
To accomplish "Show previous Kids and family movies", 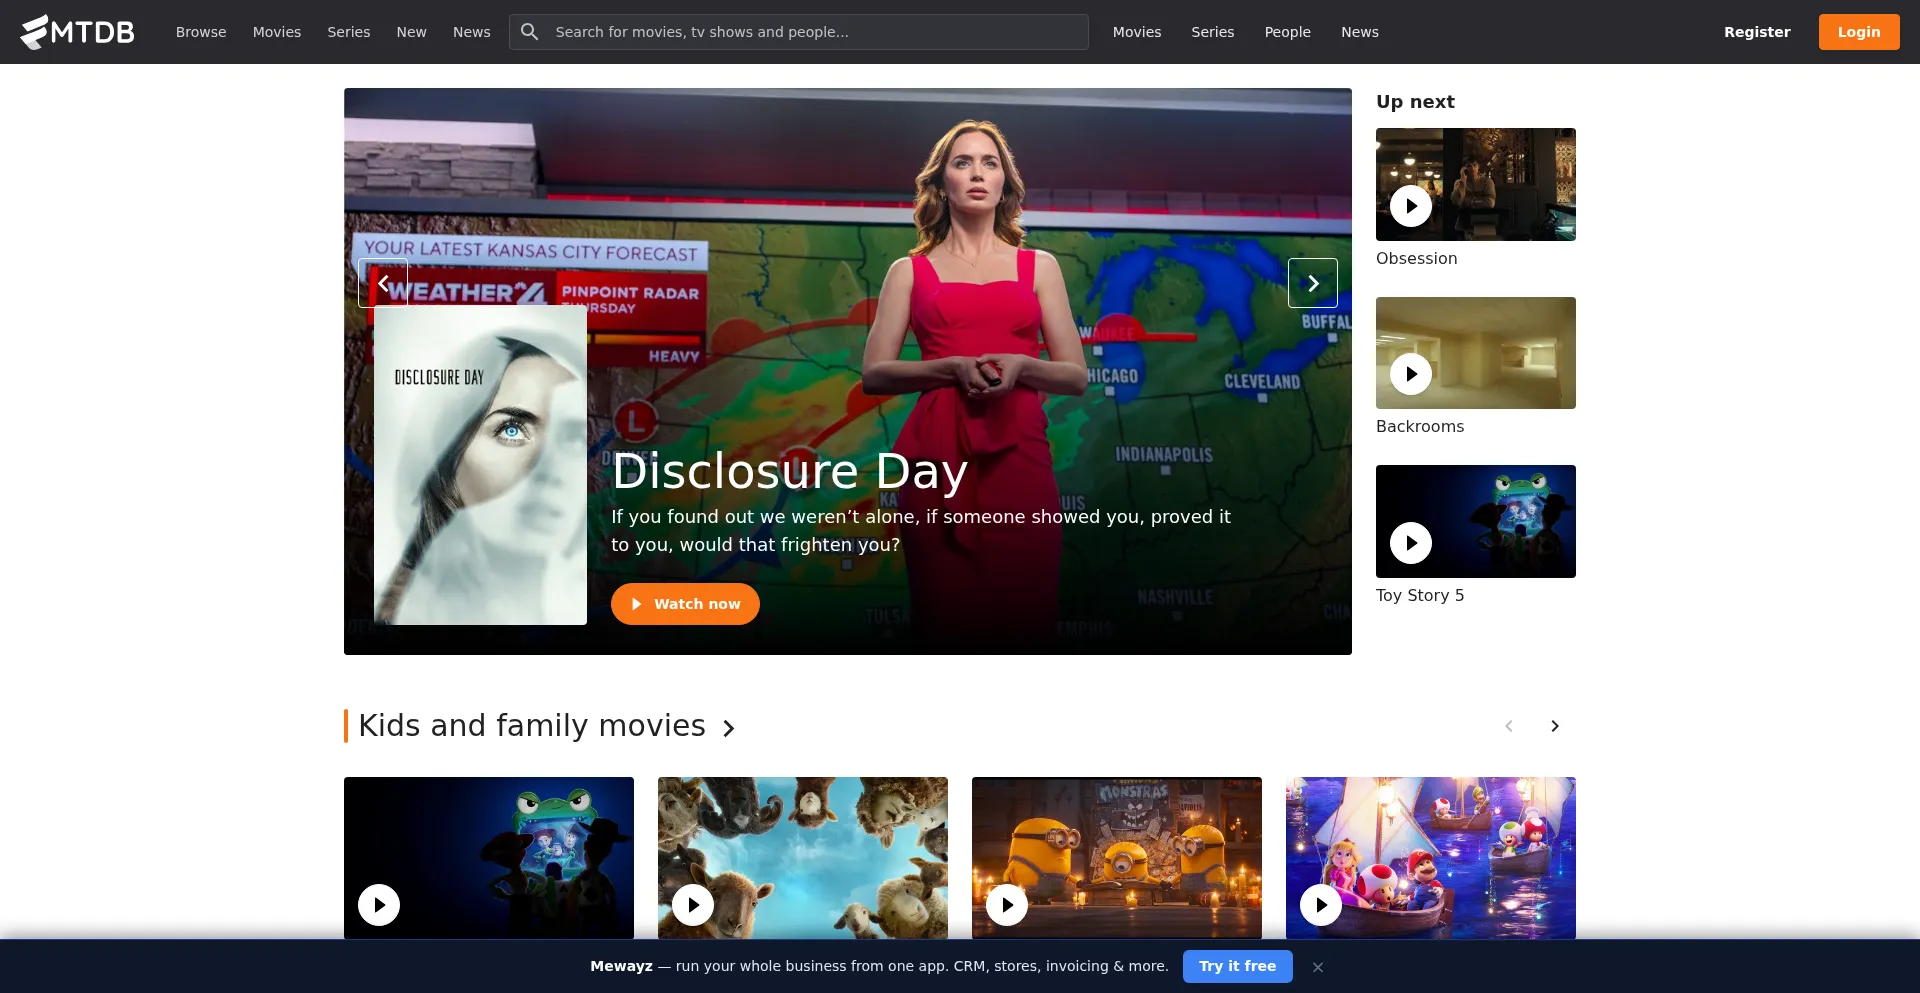I will pyautogui.click(x=1509, y=726).
